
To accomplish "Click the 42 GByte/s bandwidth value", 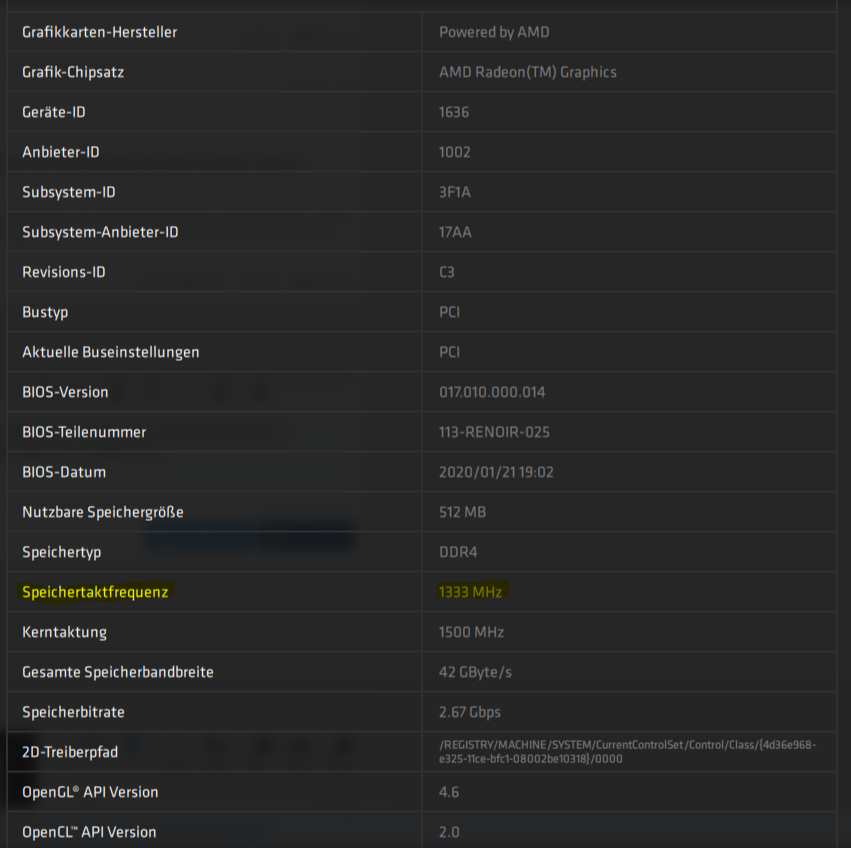I will click(x=475, y=672).
